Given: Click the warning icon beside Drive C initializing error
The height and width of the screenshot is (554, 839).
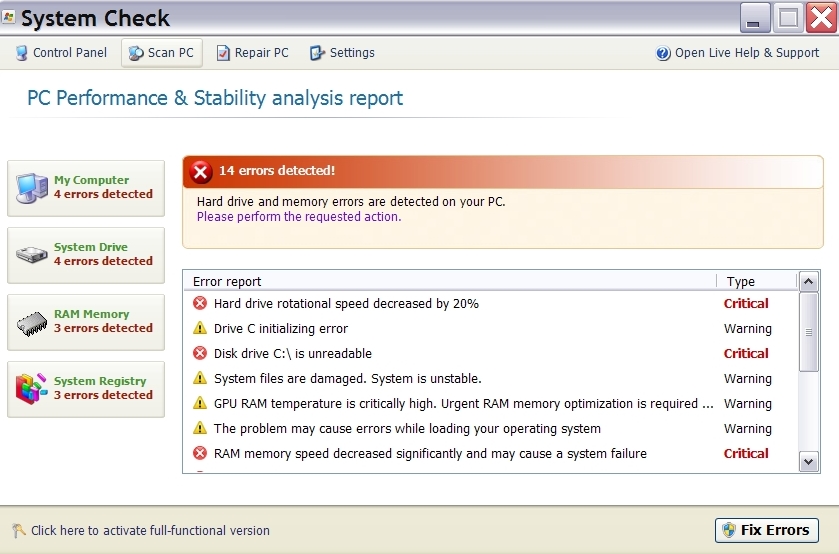Looking at the screenshot, I should click(200, 329).
